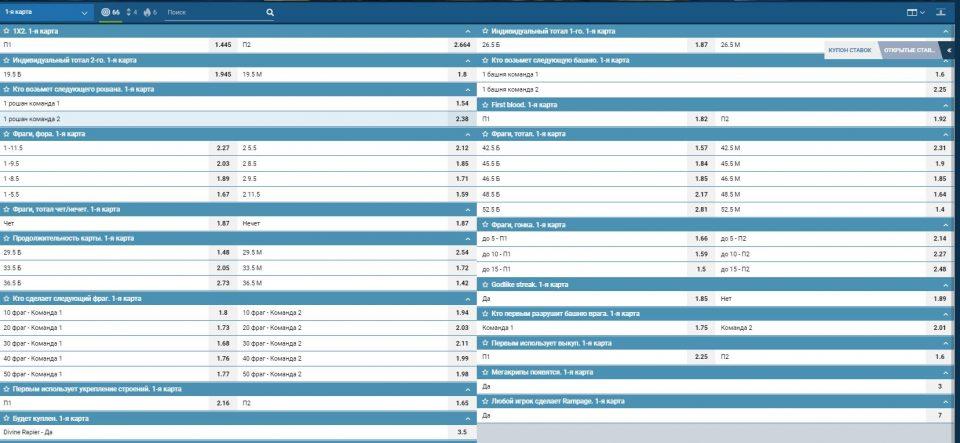Type in the Поиск search field
Viewport: 960px width, 443px height.
tap(215, 13)
